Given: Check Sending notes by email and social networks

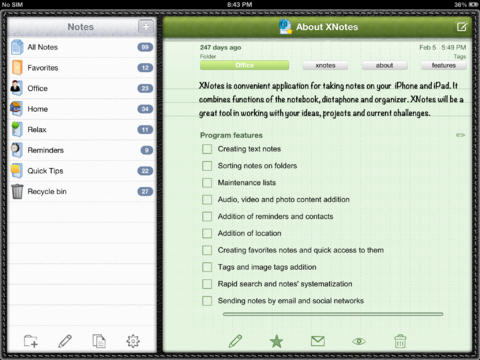Looking at the screenshot, I should click(207, 301).
